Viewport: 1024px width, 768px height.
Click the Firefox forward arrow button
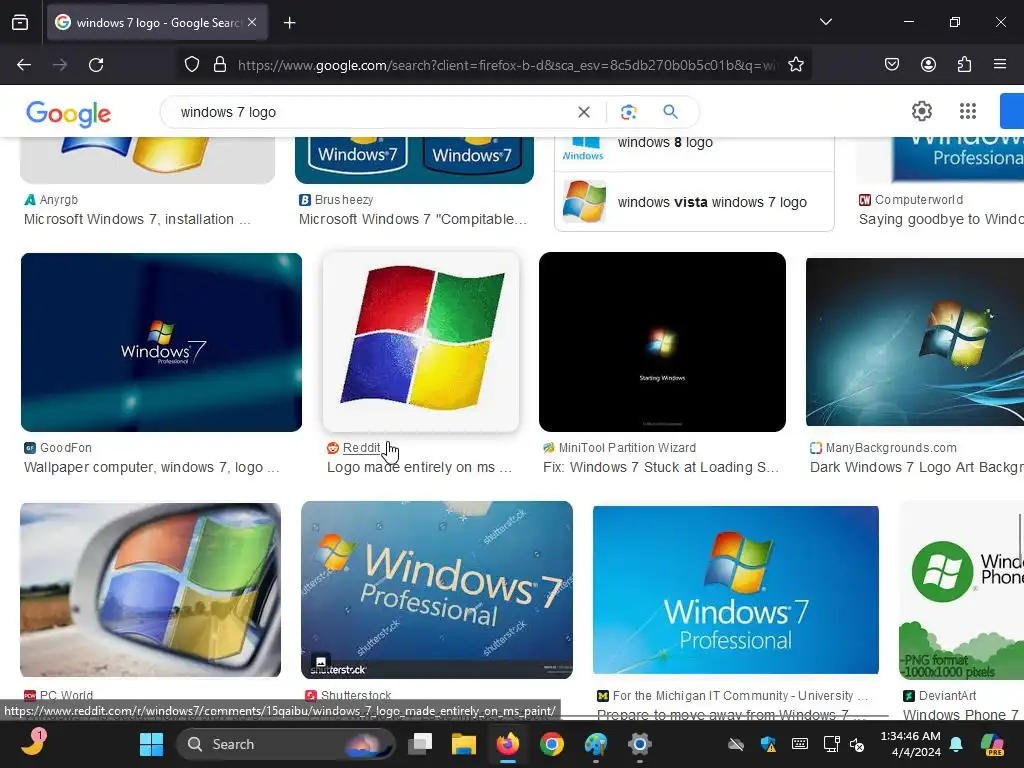[60, 65]
